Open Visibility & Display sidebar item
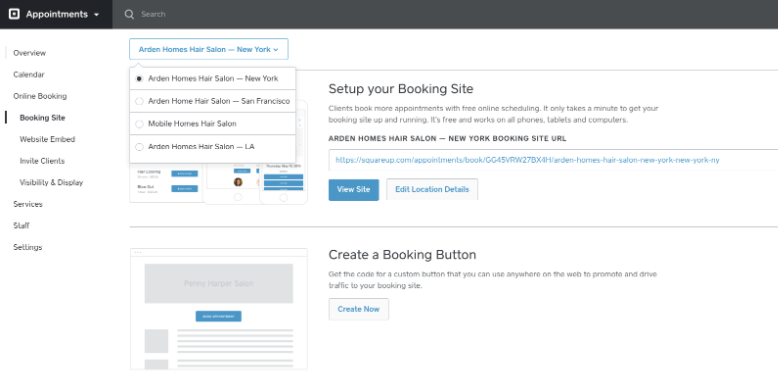This screenshot has width=778, height=380. click(x=51, y=183)
